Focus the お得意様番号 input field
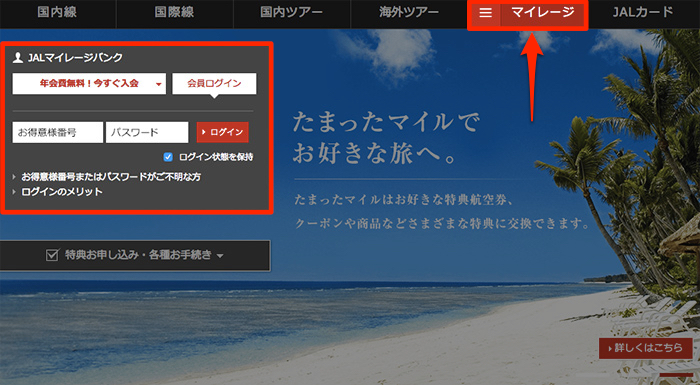Viewport: 700px width, 385px height. [58, 132]
